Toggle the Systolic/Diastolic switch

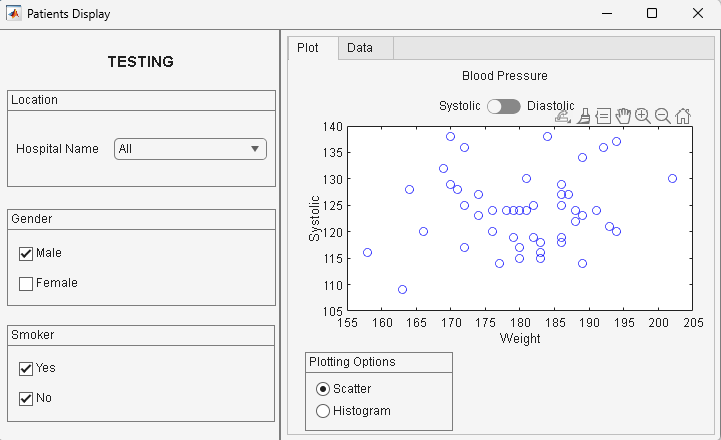click(x=503, y=106)
